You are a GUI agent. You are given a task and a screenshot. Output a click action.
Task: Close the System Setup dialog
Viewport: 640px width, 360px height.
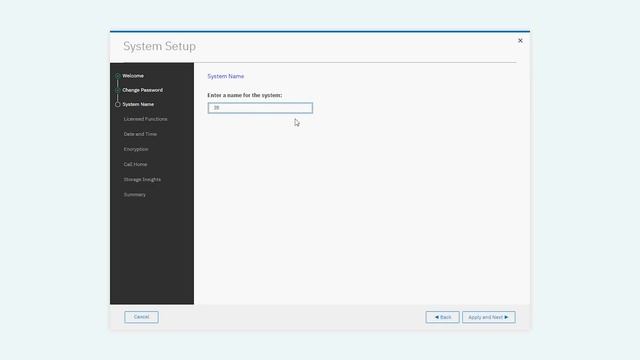(520, 40)
